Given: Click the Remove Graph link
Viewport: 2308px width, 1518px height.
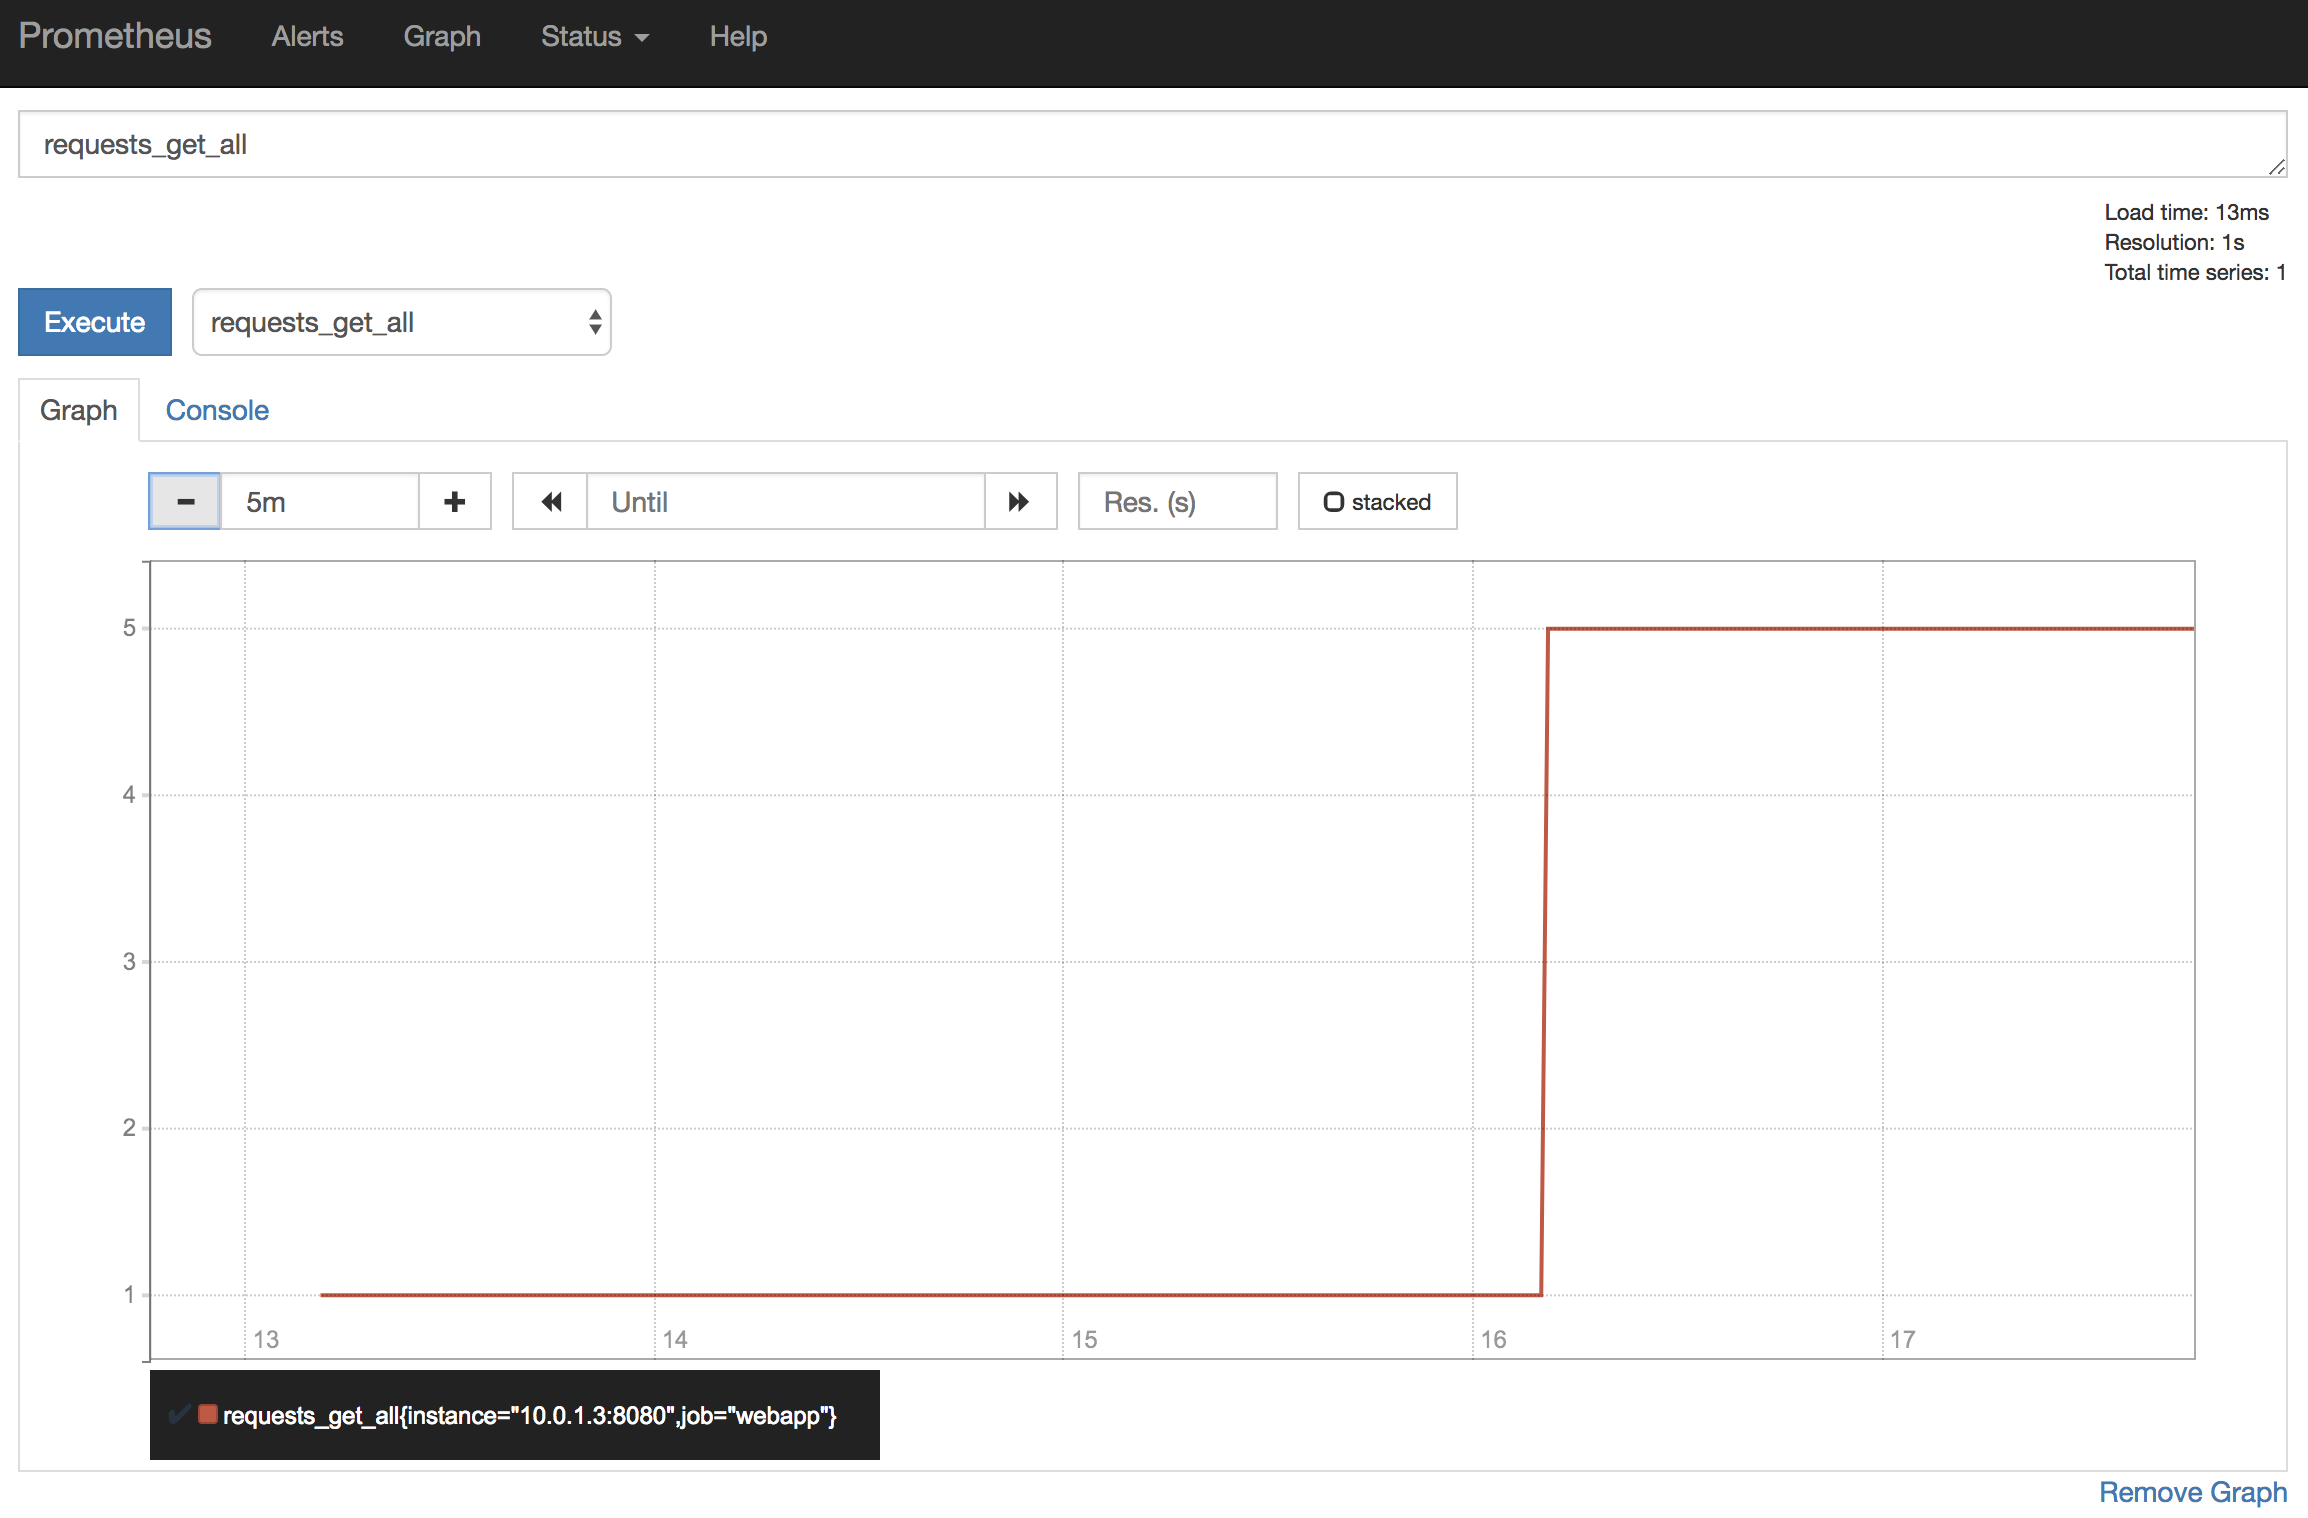Looking at the screenshot, I should [2192, 1492].
